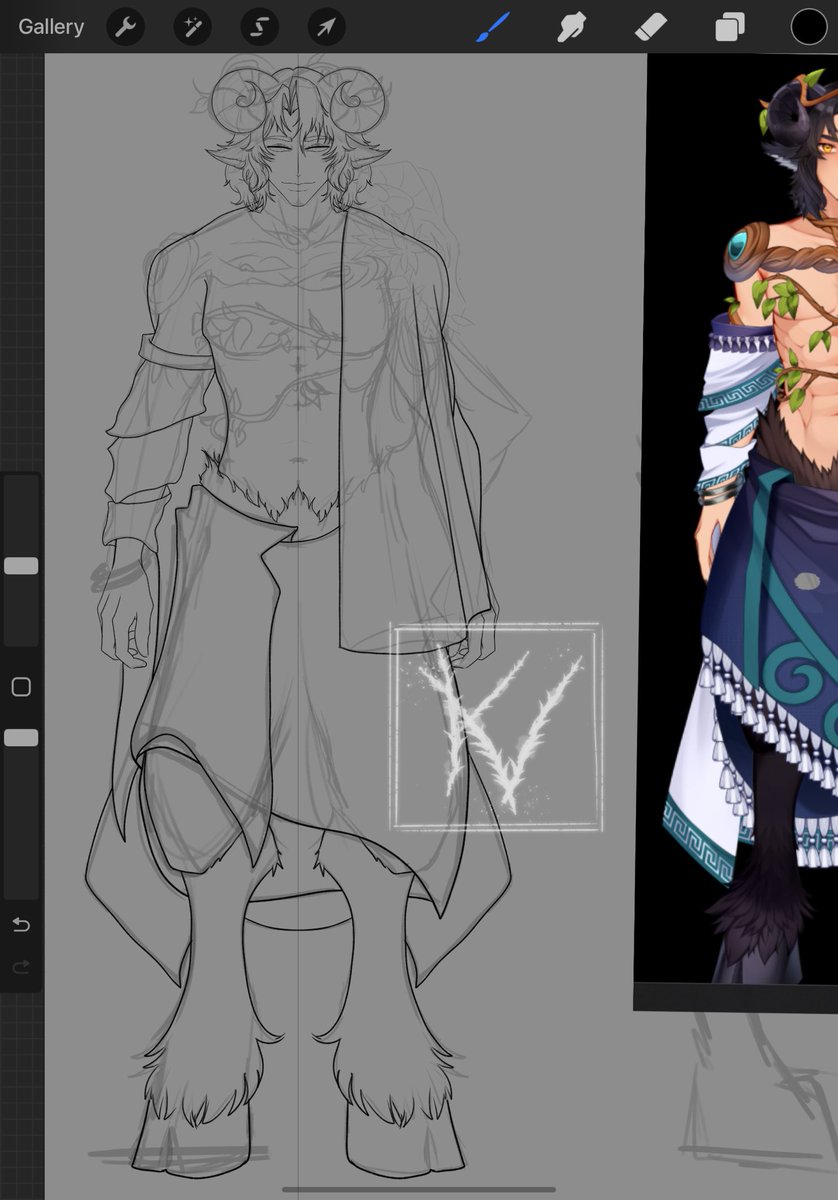Select the Smudge tool
838x1200 pixels.
tap(571, 27)
